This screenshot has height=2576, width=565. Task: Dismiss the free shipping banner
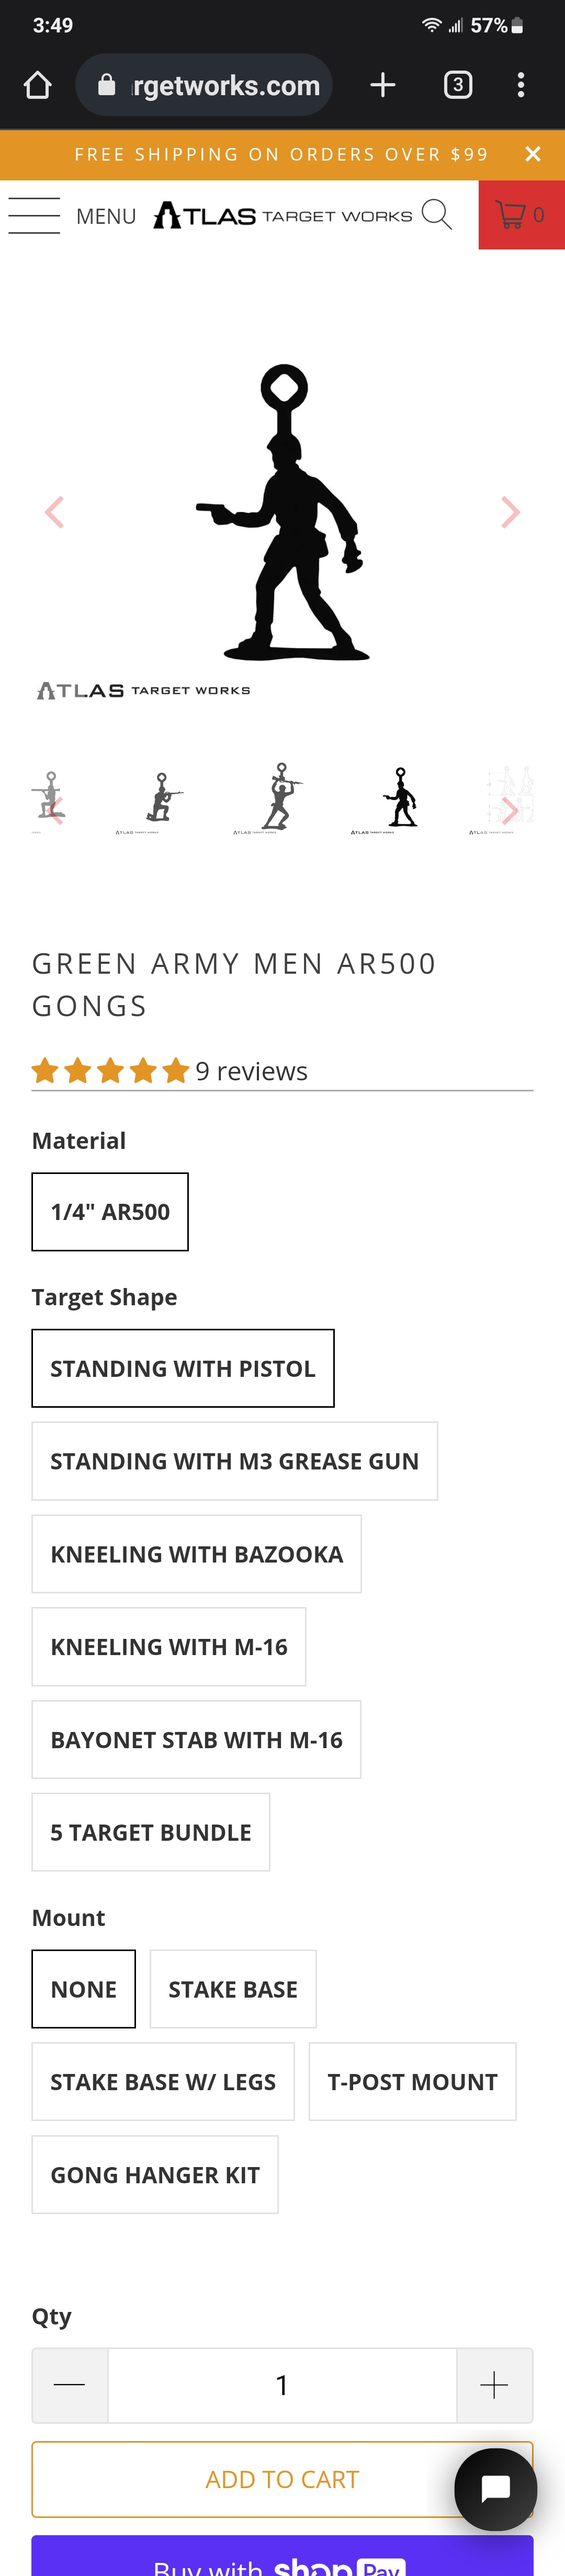533,154
